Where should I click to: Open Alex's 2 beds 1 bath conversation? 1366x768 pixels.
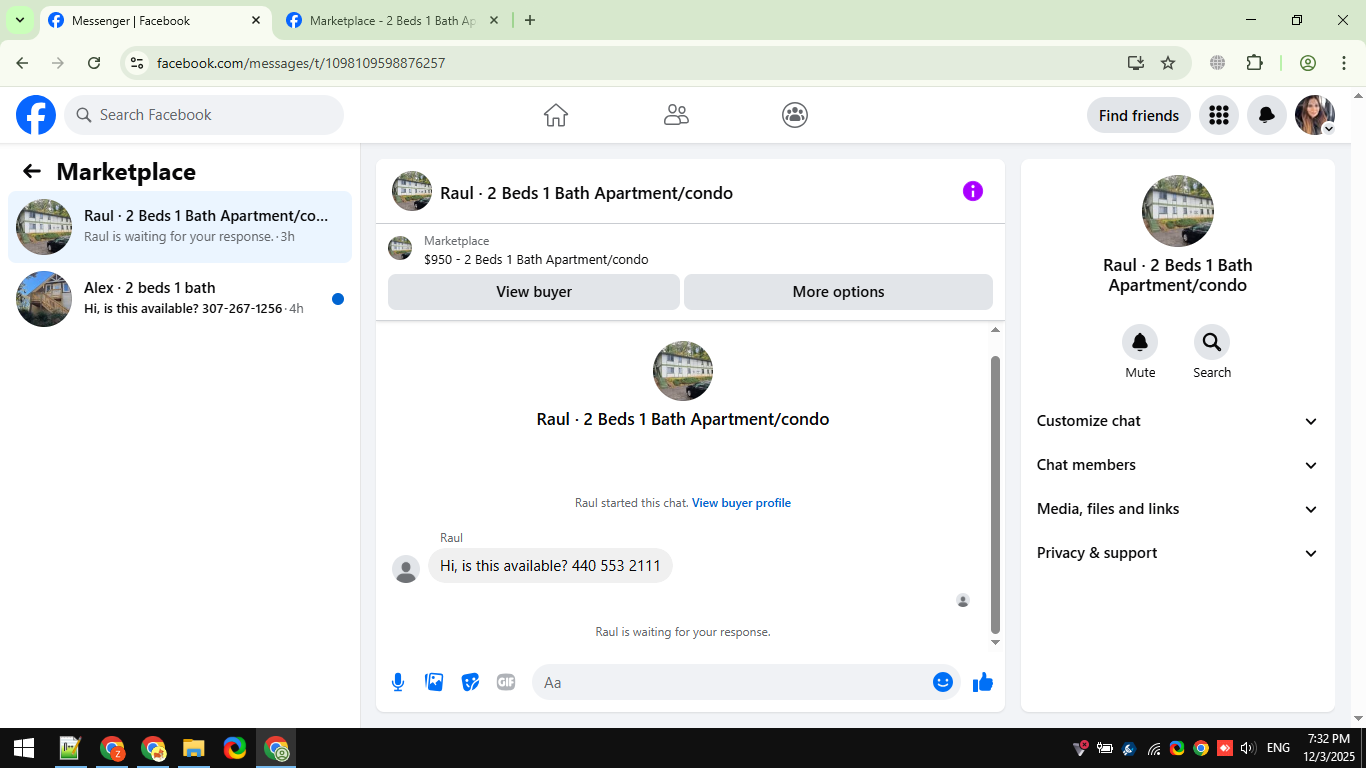(x=180, y=299)
